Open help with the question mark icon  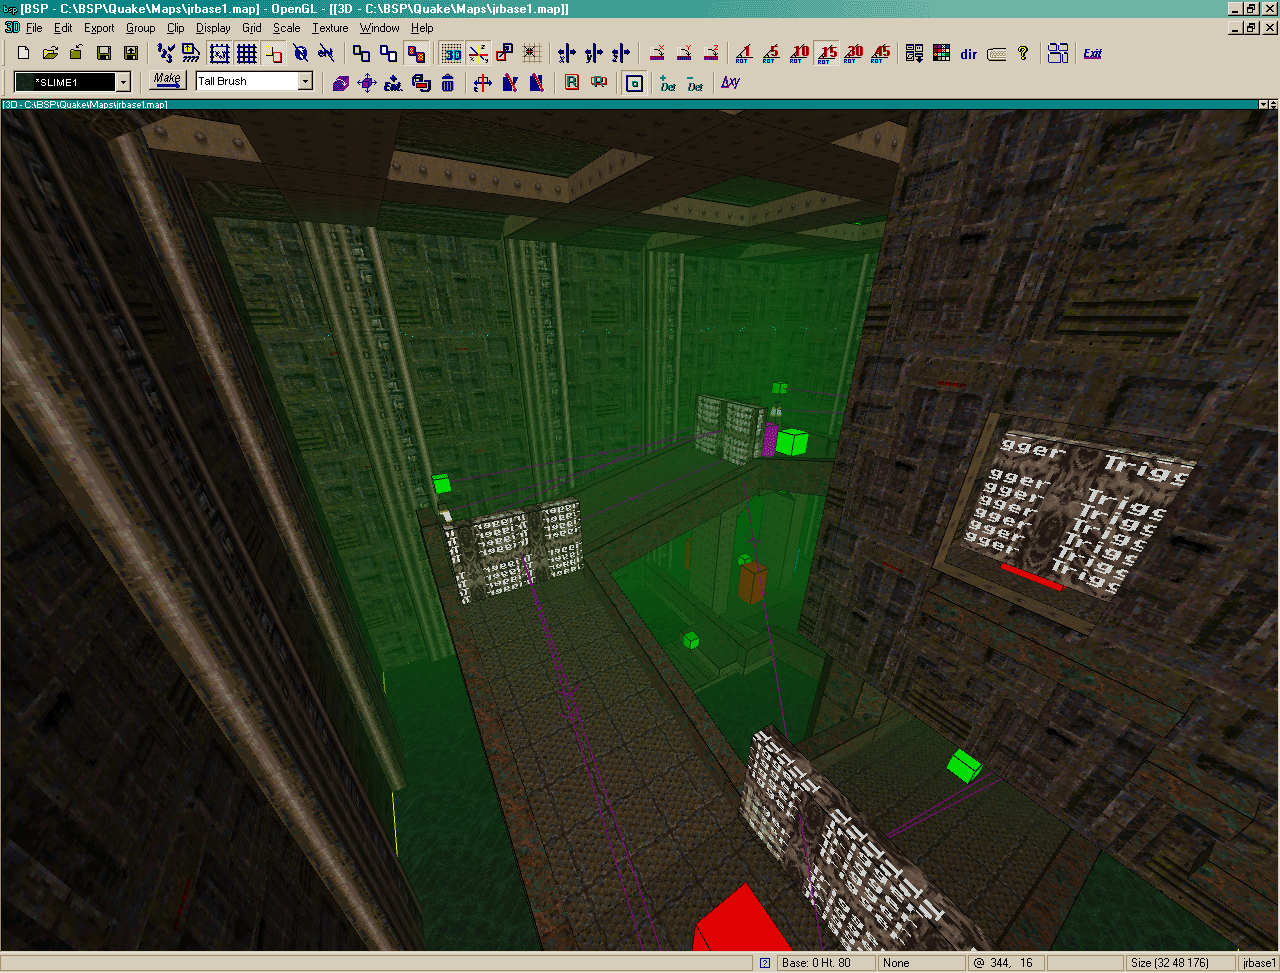tap(1023, 53)
